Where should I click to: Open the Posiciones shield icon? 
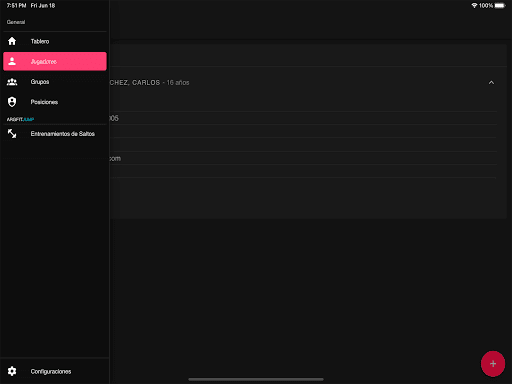[12, 102]
